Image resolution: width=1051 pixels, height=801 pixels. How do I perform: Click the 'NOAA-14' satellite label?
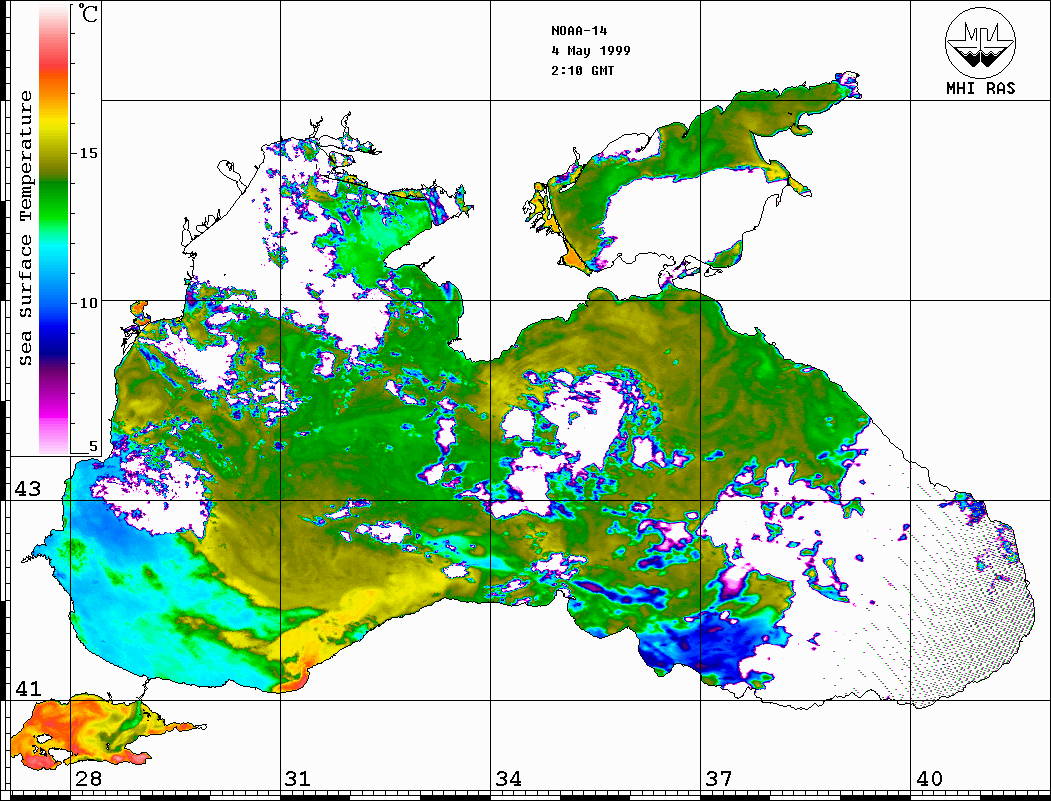click(x=579, y=31)
